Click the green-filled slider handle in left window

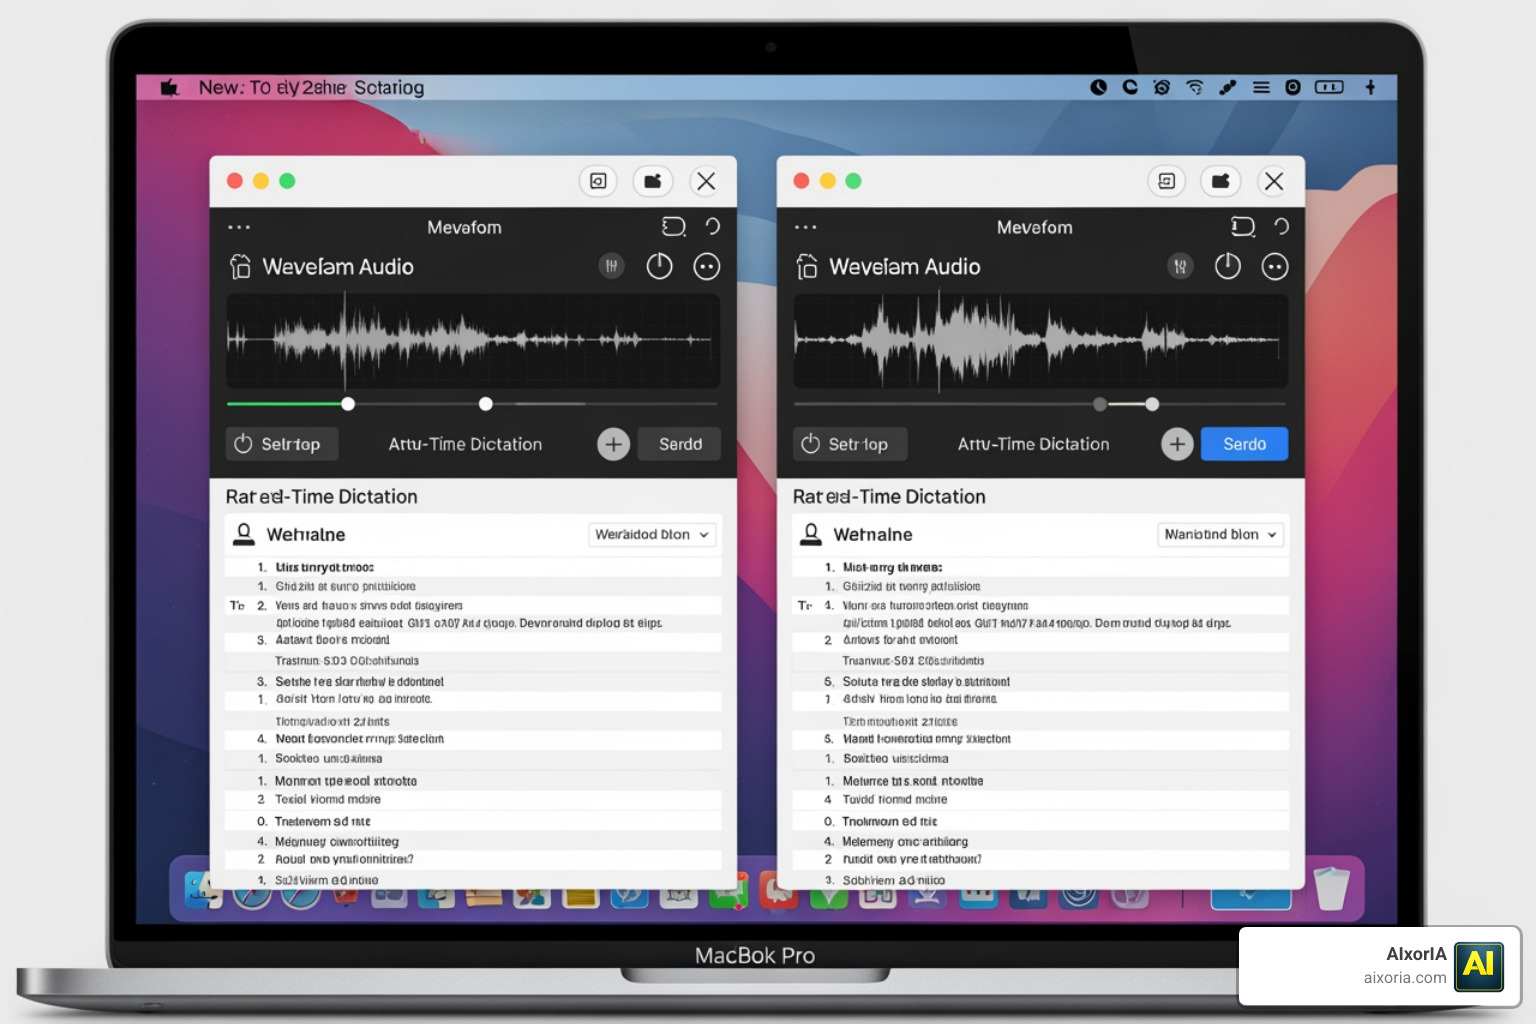tap(348, 404)
